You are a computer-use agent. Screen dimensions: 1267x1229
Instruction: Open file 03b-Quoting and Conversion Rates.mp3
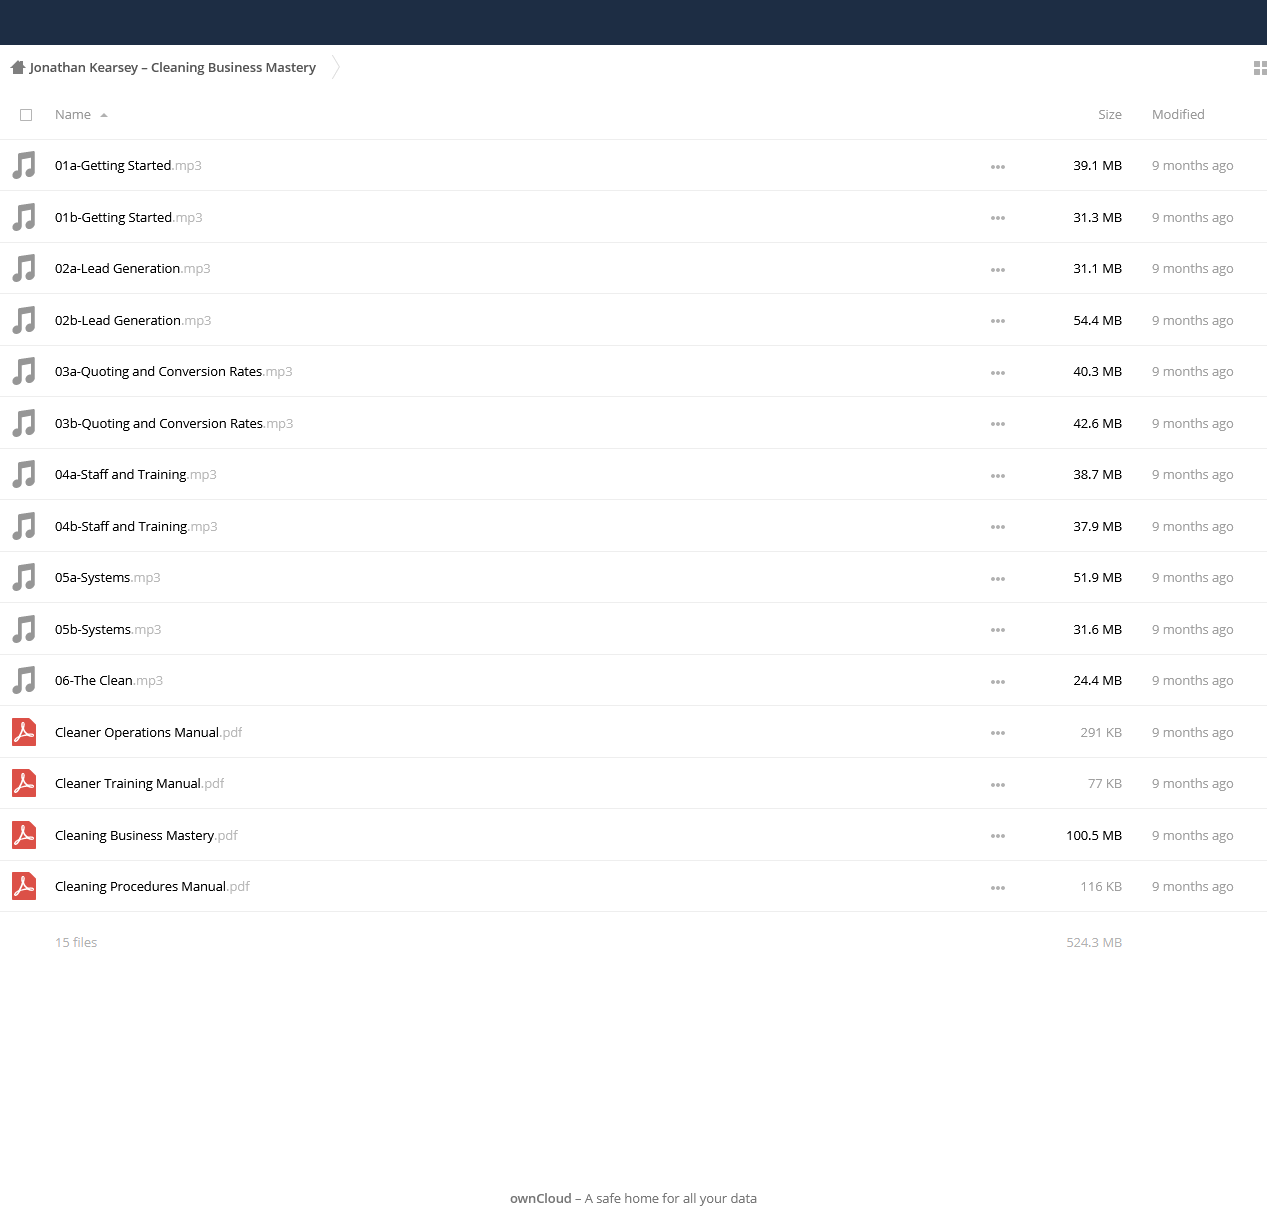(174, 423)
